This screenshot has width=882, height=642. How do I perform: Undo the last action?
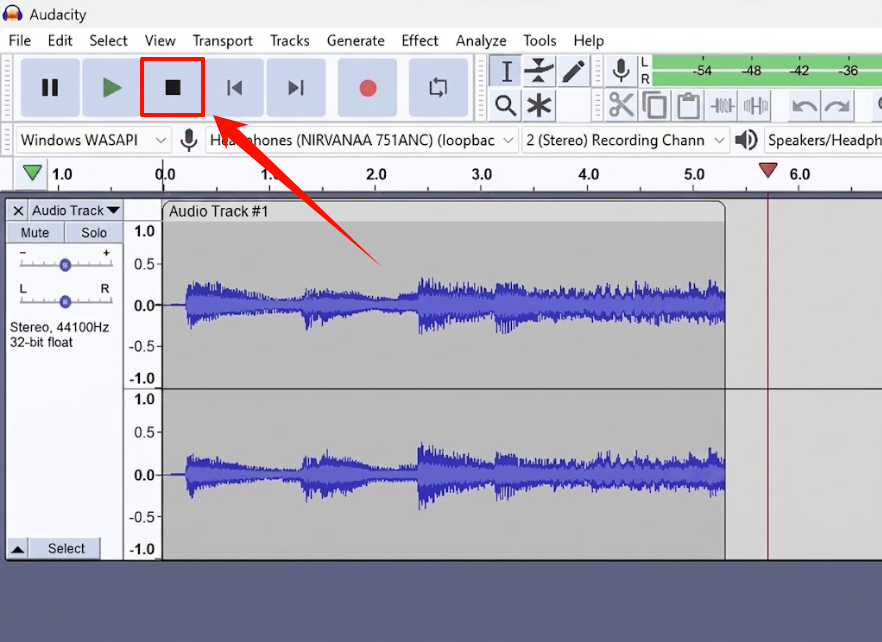click(804, 105)
